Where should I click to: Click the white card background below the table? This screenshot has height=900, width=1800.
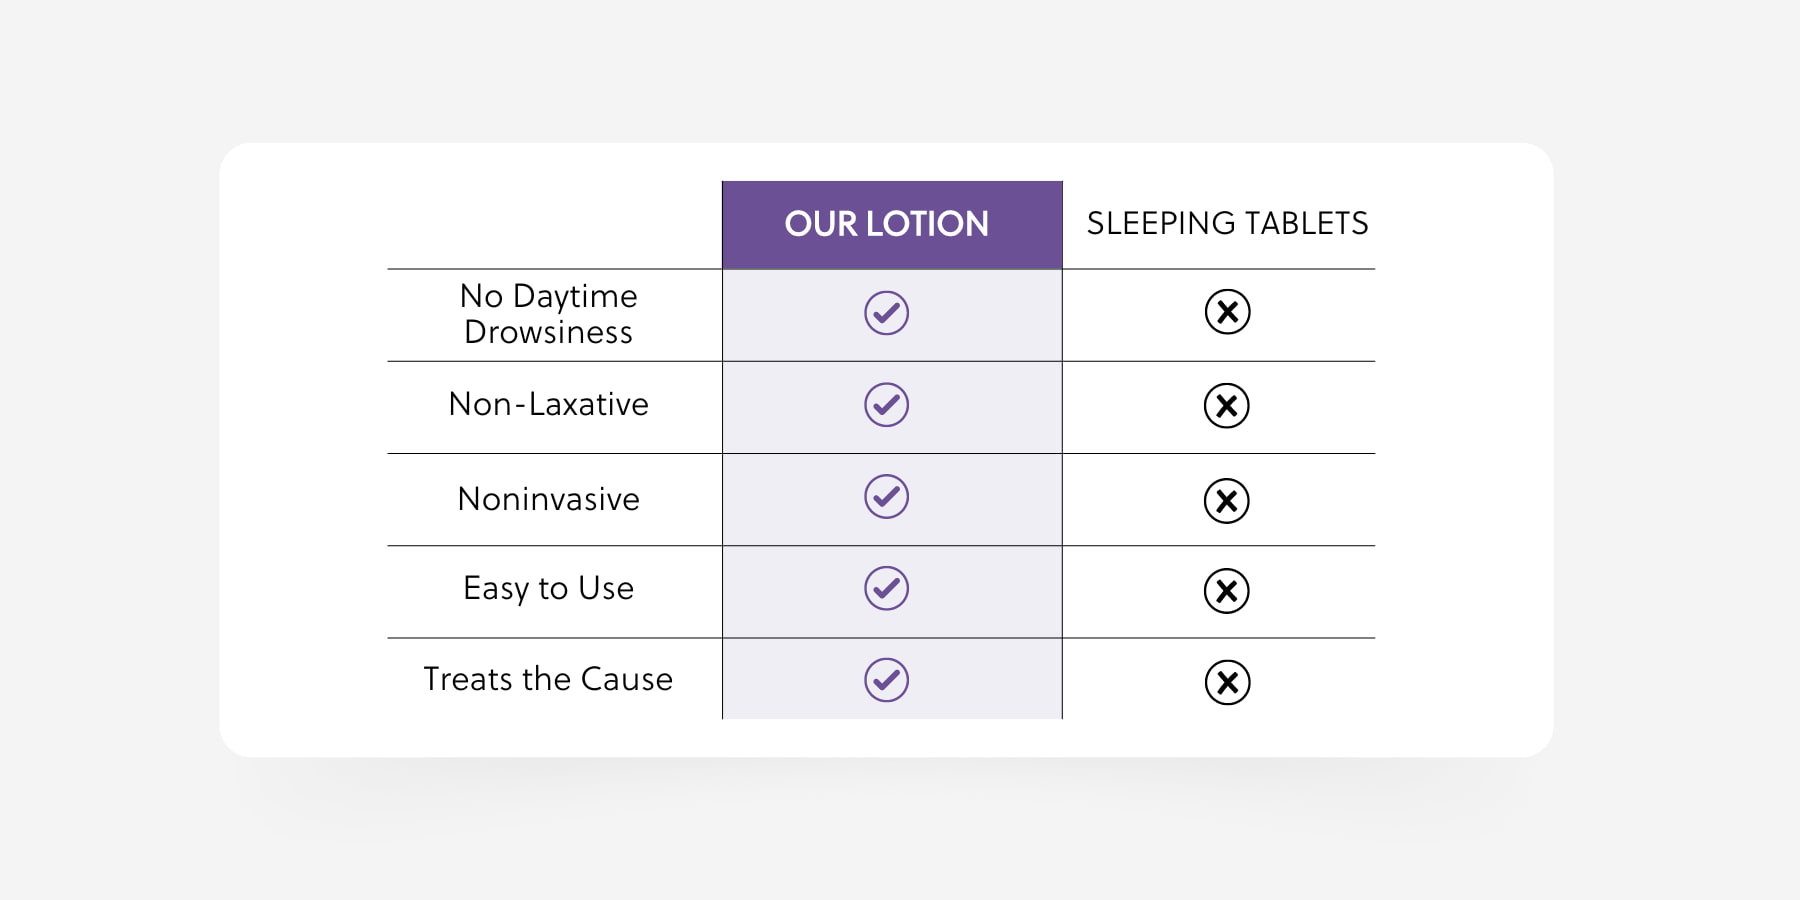[886, 738]
